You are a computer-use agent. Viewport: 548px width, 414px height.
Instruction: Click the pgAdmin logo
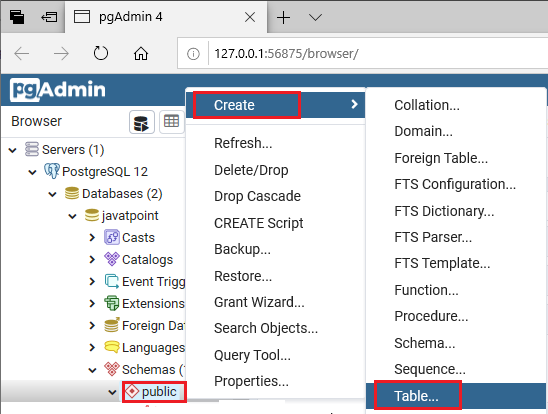58,90
